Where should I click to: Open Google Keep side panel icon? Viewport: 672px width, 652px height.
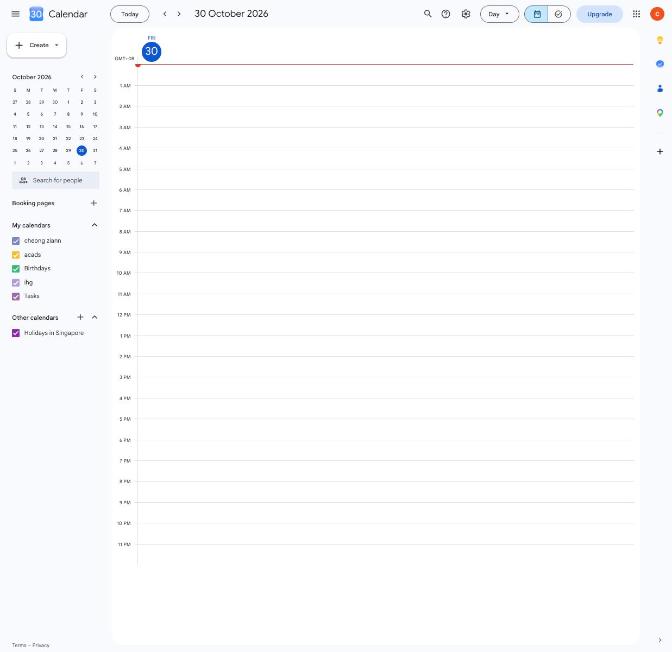click(660, 40)
